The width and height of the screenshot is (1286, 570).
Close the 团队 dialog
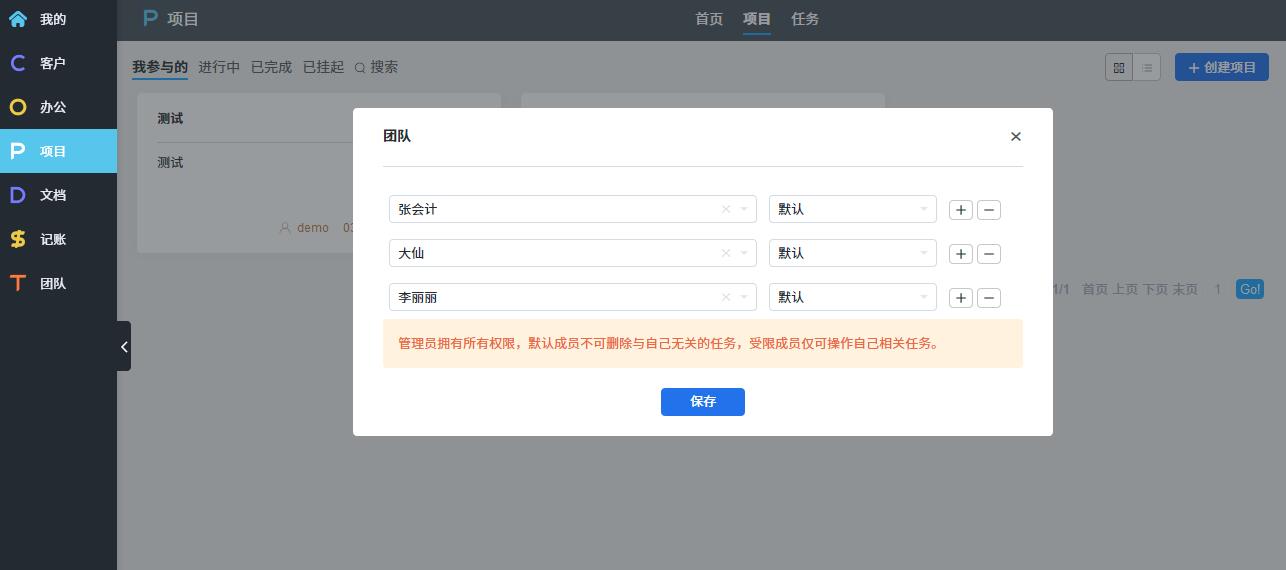[1015, 137]
